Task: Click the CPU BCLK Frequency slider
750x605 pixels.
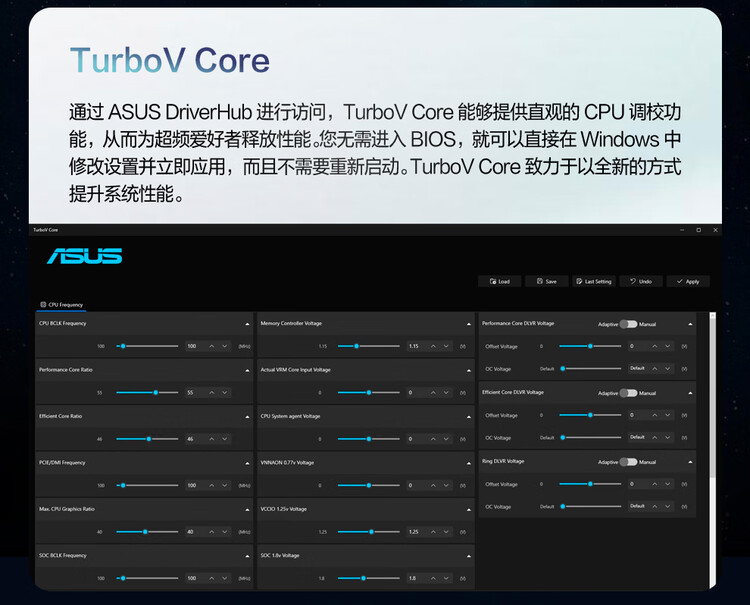Action: (147, 346)
